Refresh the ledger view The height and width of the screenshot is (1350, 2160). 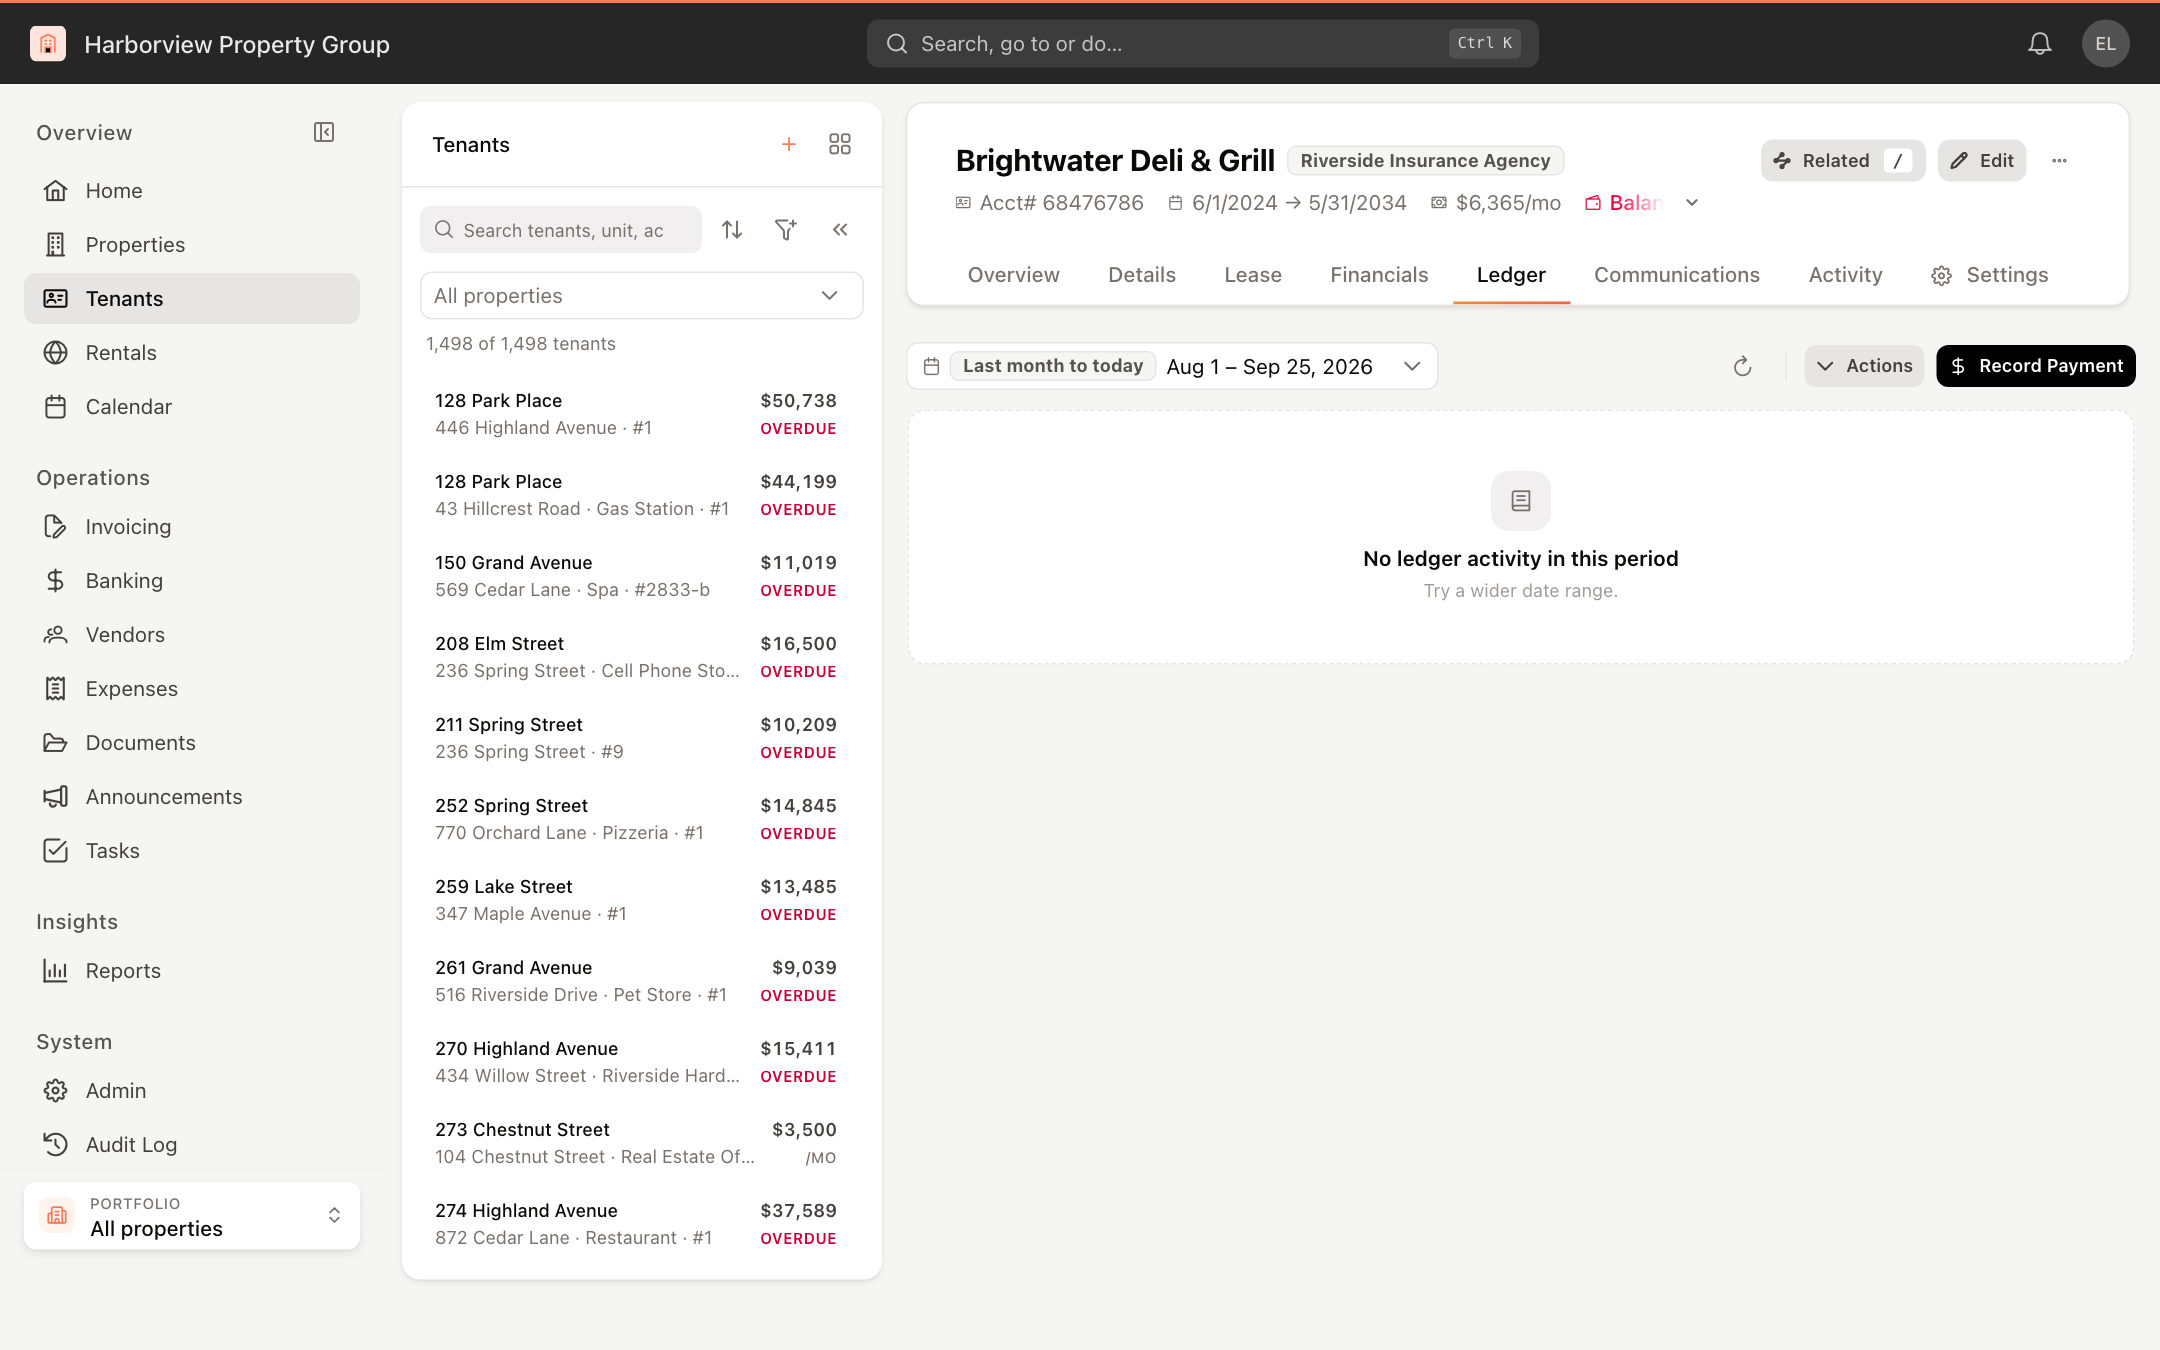click(1742, 366)
